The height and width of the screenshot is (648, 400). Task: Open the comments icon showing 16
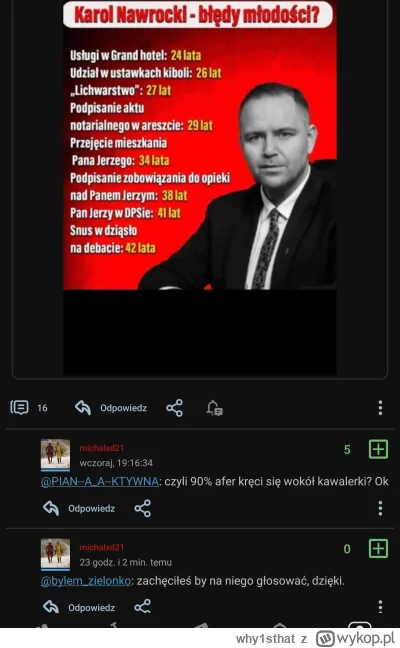19,407
